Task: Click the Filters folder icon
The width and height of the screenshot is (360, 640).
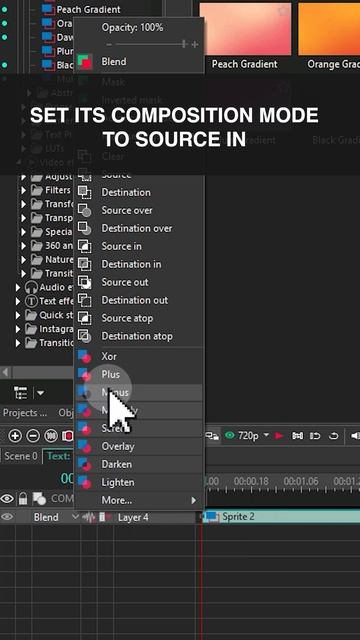Action: tap(37, 190)
